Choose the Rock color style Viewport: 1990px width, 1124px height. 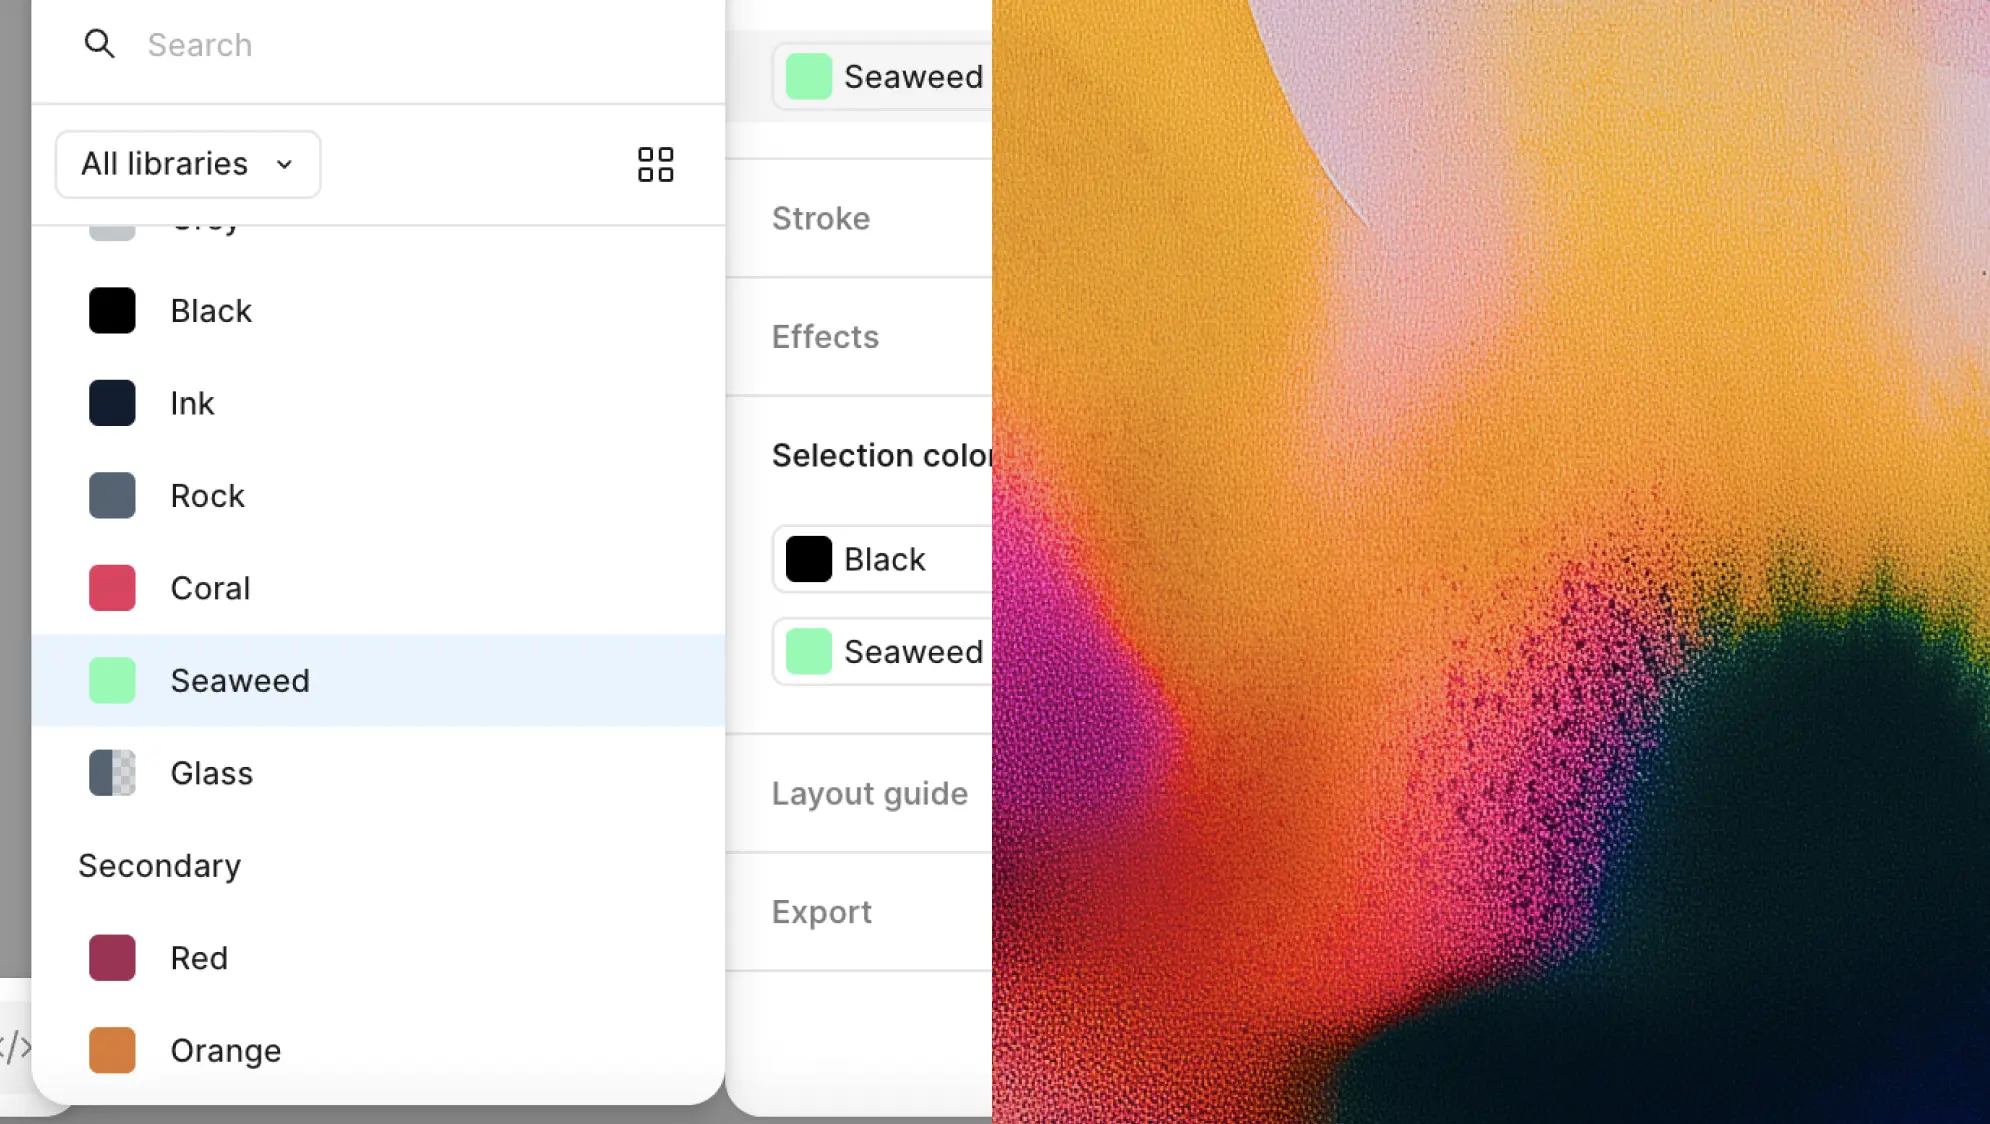378,496
